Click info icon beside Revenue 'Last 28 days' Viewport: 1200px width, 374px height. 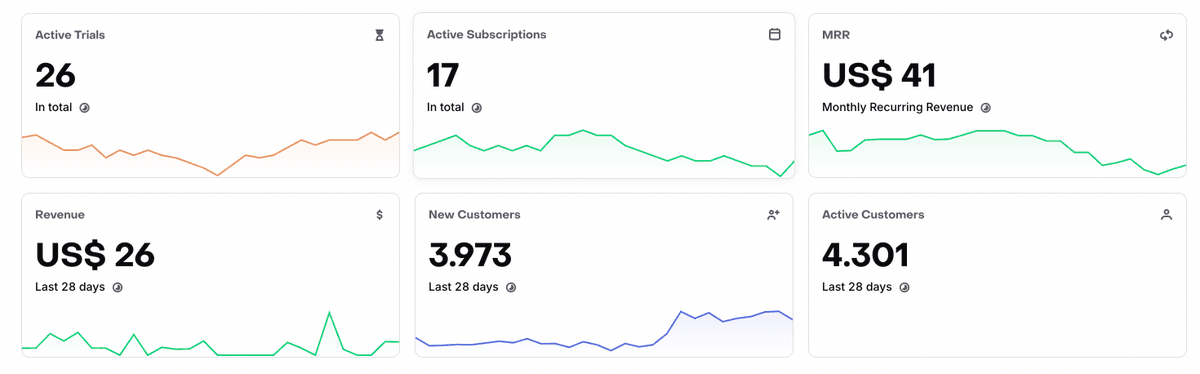pos(117,287)
